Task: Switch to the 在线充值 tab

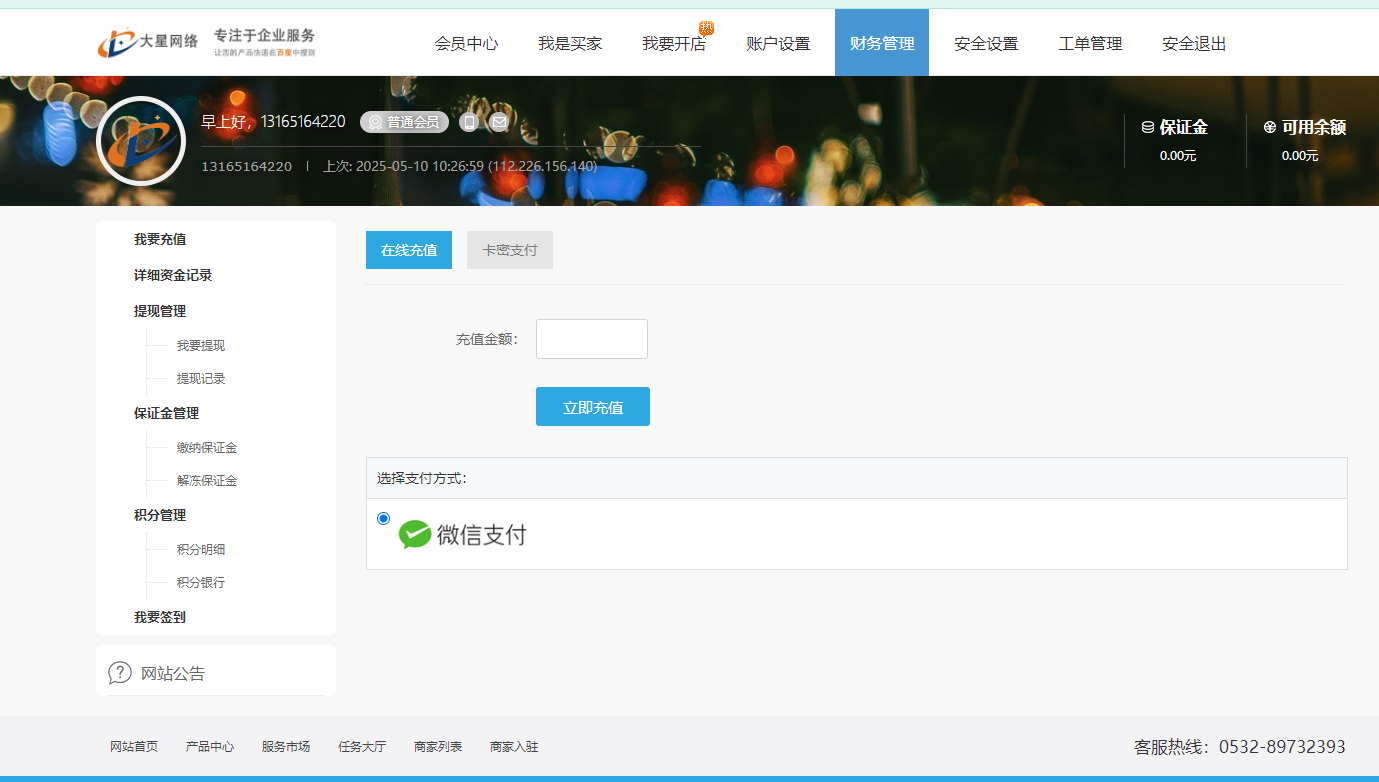Action: [408, 250]
